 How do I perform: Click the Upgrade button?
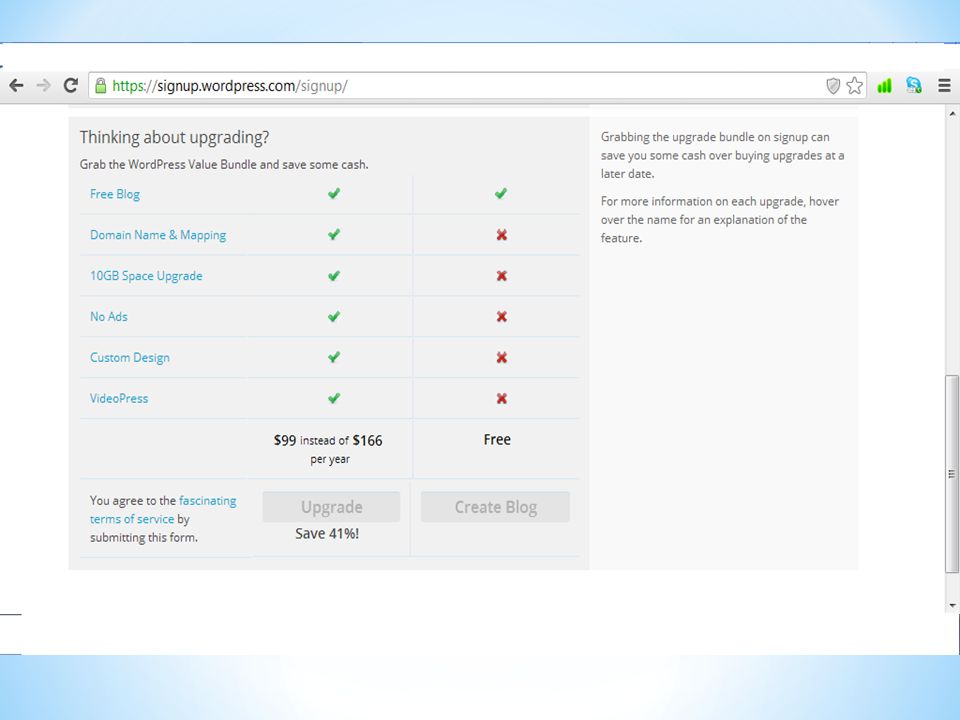point(331,507)
